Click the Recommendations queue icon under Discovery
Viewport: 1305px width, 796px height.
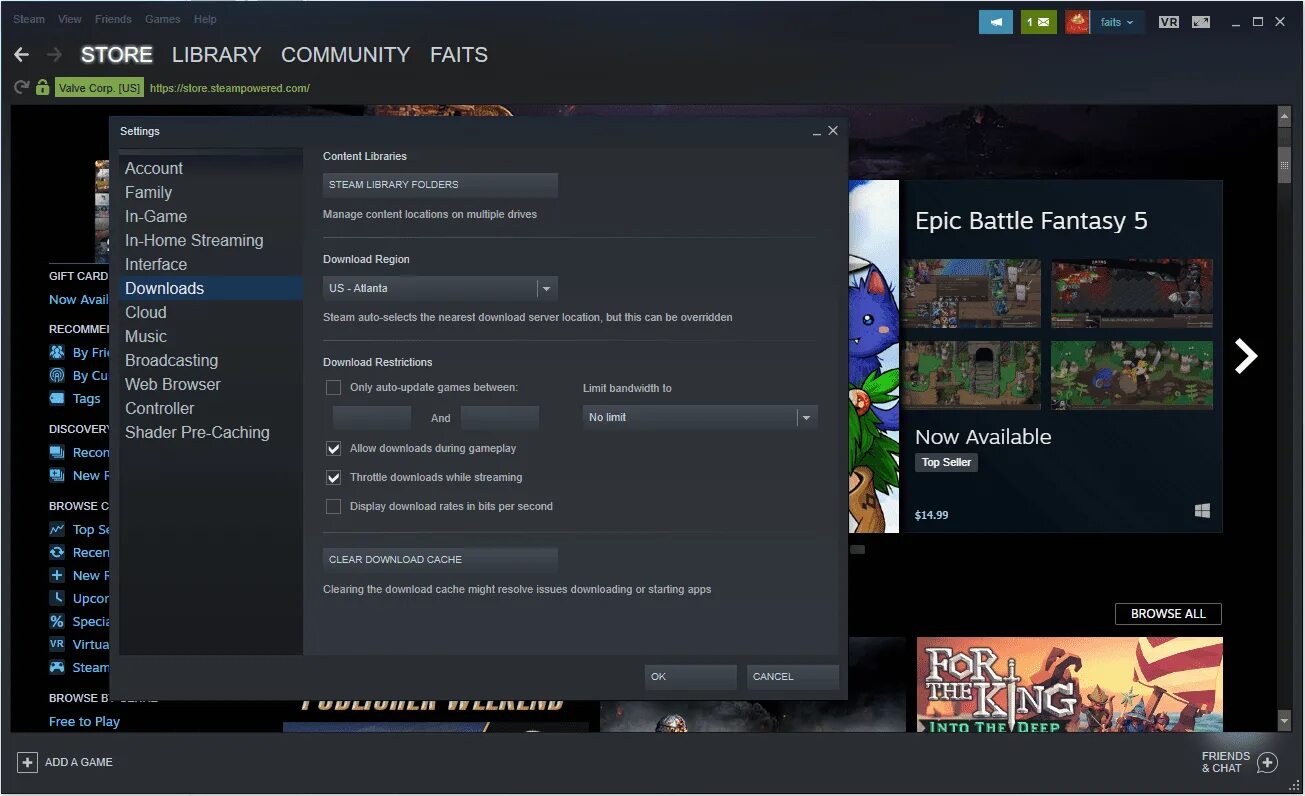coord(57,452)
